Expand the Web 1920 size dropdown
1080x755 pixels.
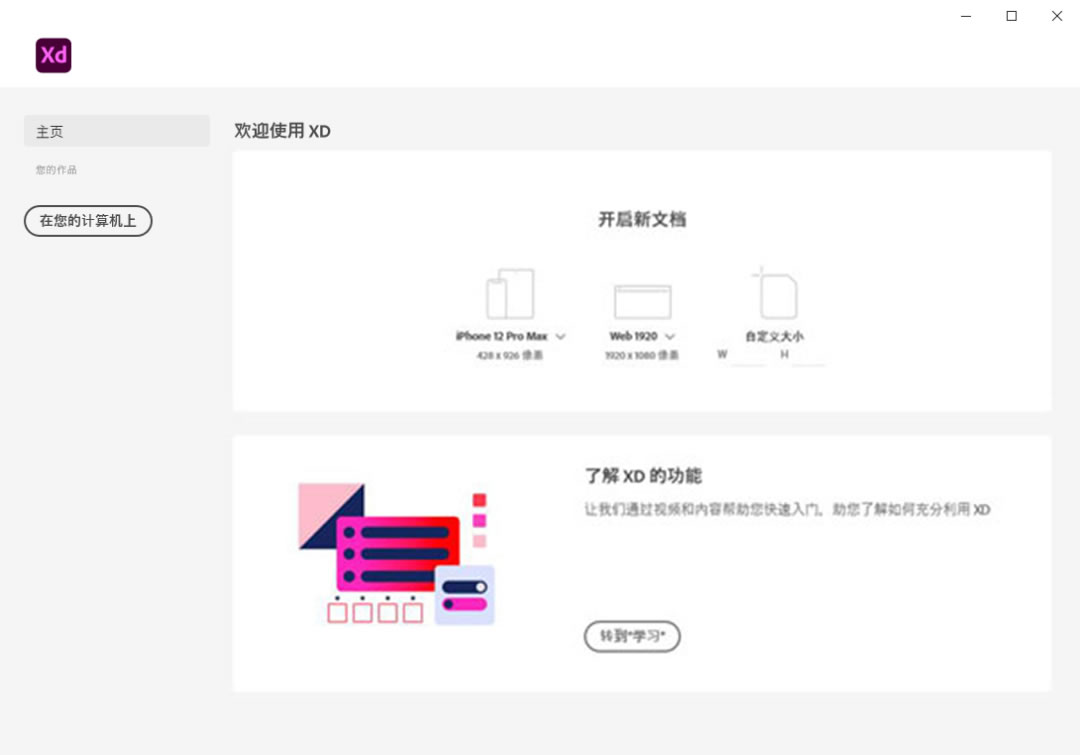(670, 337)
